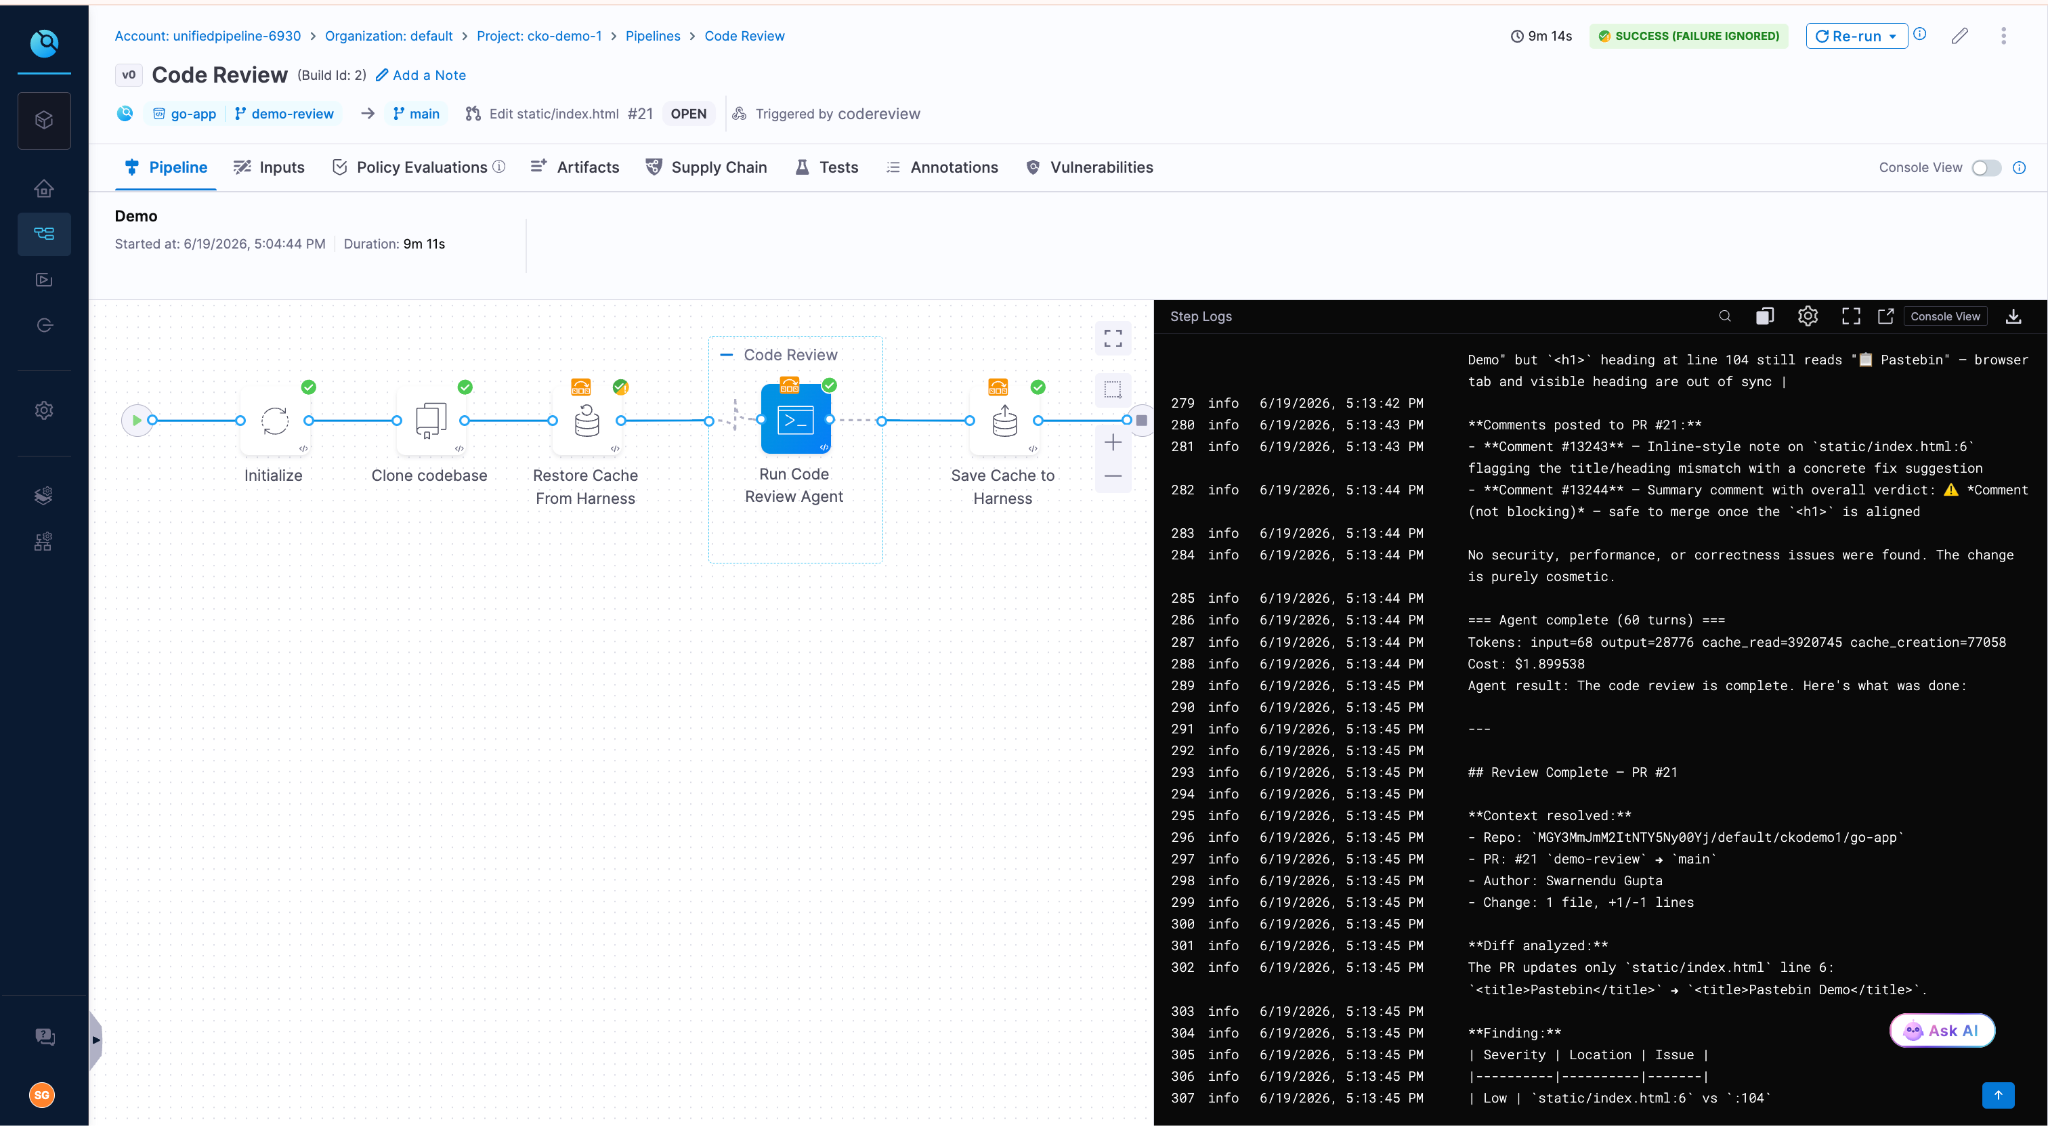Search the step logs
The height and width of the screenshot is (1126, 2048).
click(1725, 316)
